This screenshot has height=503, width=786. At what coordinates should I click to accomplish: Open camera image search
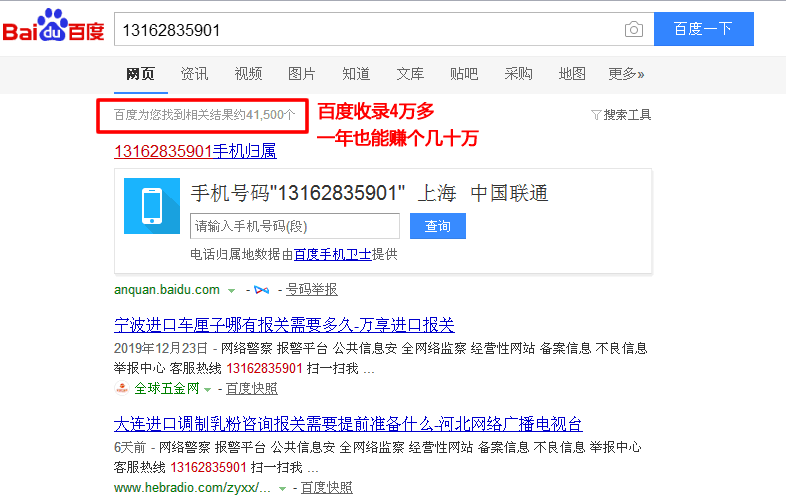point(633,30)
